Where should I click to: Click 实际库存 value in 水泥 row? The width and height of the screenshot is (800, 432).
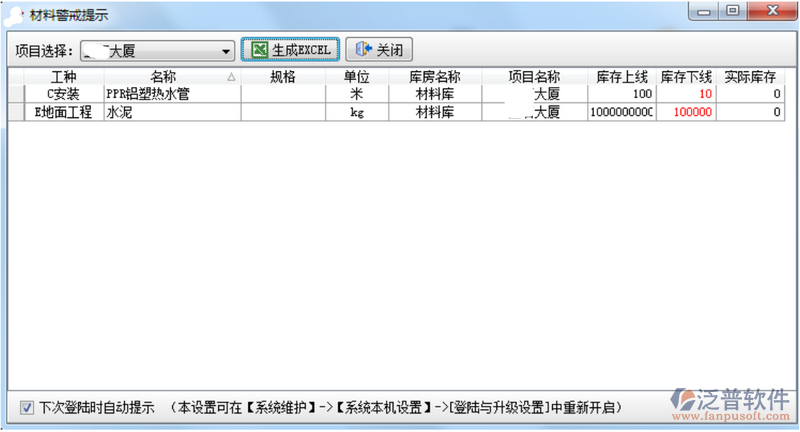[750, 112]
